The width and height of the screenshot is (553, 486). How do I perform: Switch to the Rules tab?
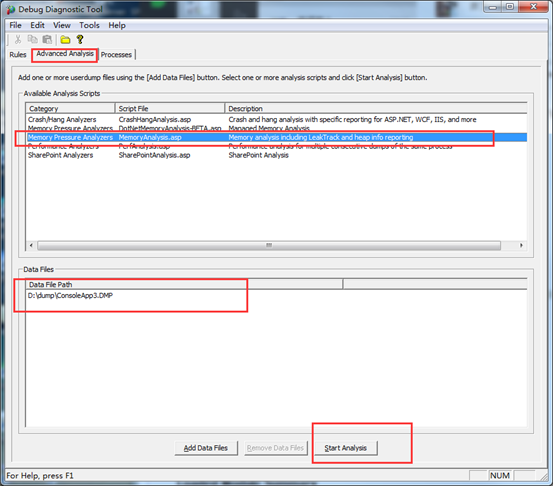[18, 55]
